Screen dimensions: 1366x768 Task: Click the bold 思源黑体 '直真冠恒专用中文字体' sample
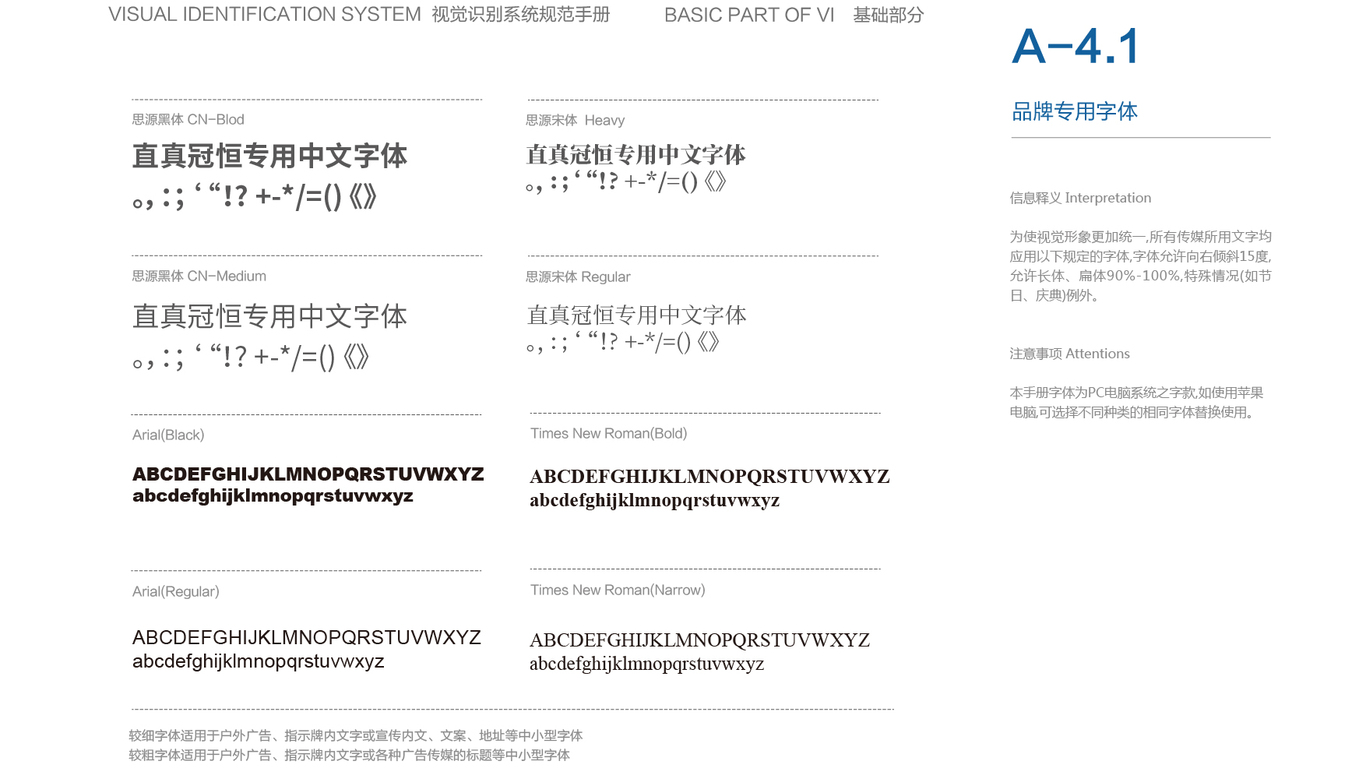(x=270, y=156)
